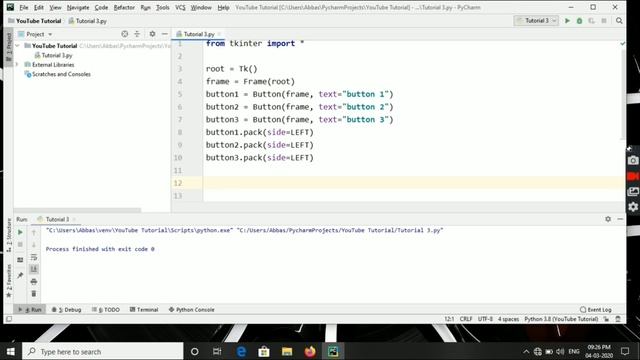Click locate/scroll from source icon in Project panel

pyautogui.click(x=124, y=34)
